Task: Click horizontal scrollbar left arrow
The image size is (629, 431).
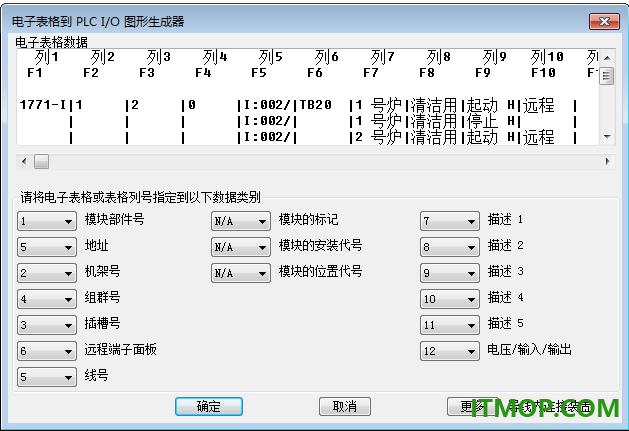Action: (24, 161)
